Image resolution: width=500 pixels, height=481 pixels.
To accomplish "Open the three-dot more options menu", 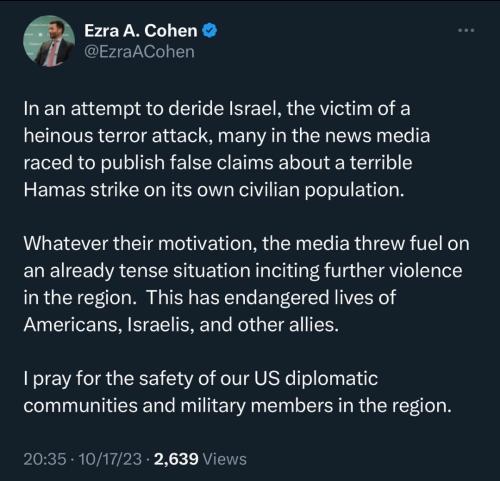I will (466, 30).
